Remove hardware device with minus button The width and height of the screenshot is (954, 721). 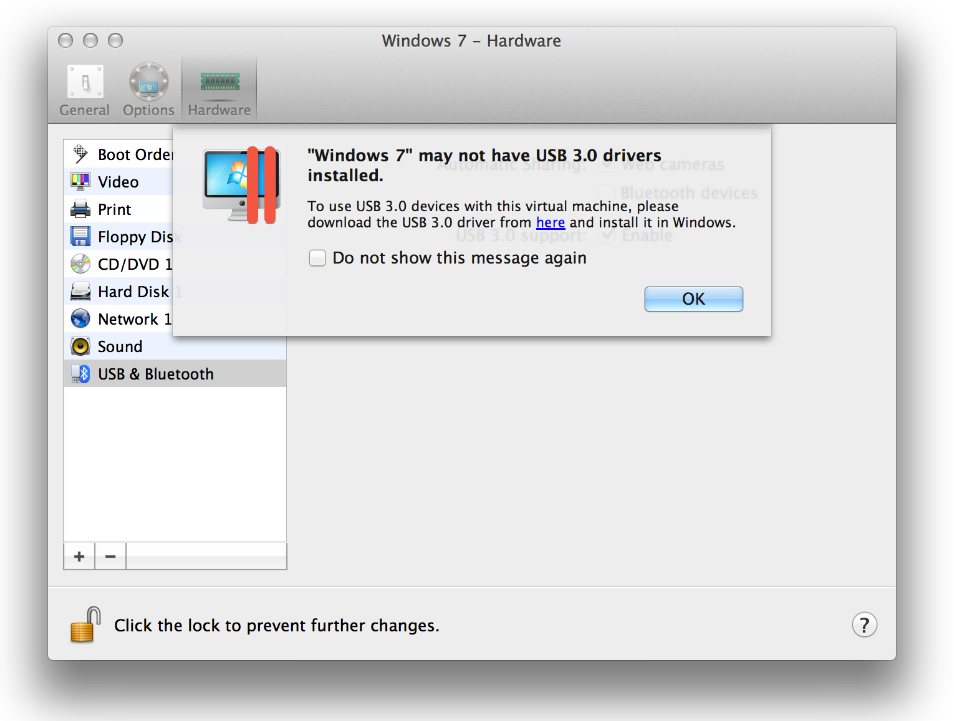(110, 556)
